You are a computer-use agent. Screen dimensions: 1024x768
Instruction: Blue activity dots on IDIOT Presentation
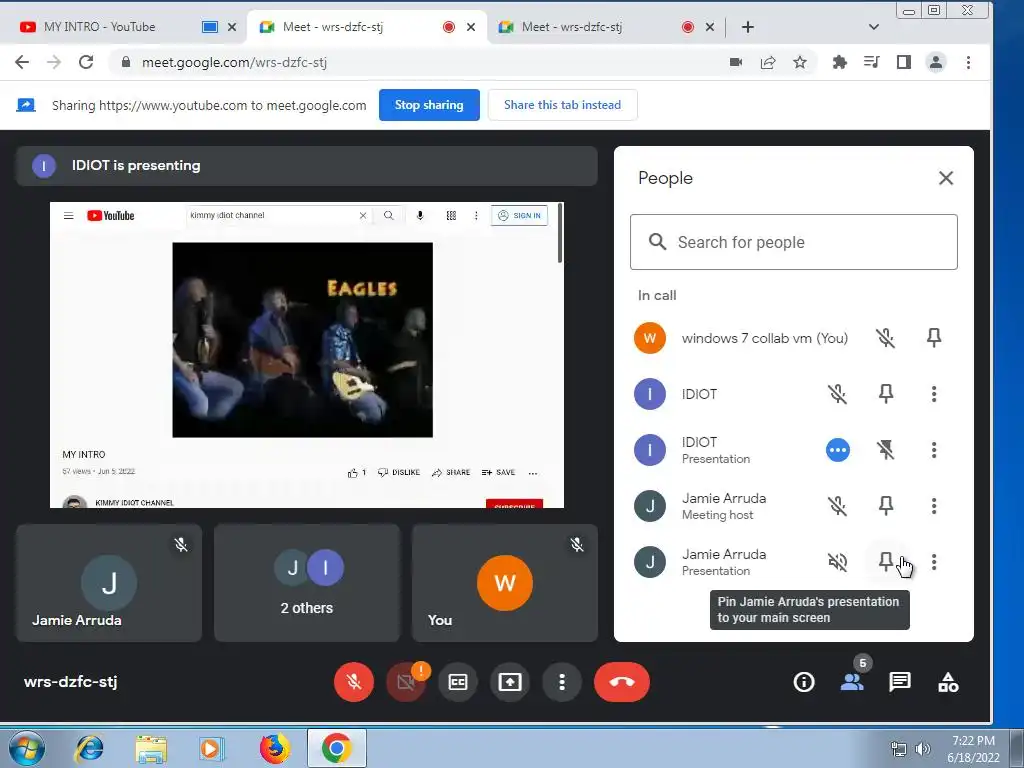(837, 450)
